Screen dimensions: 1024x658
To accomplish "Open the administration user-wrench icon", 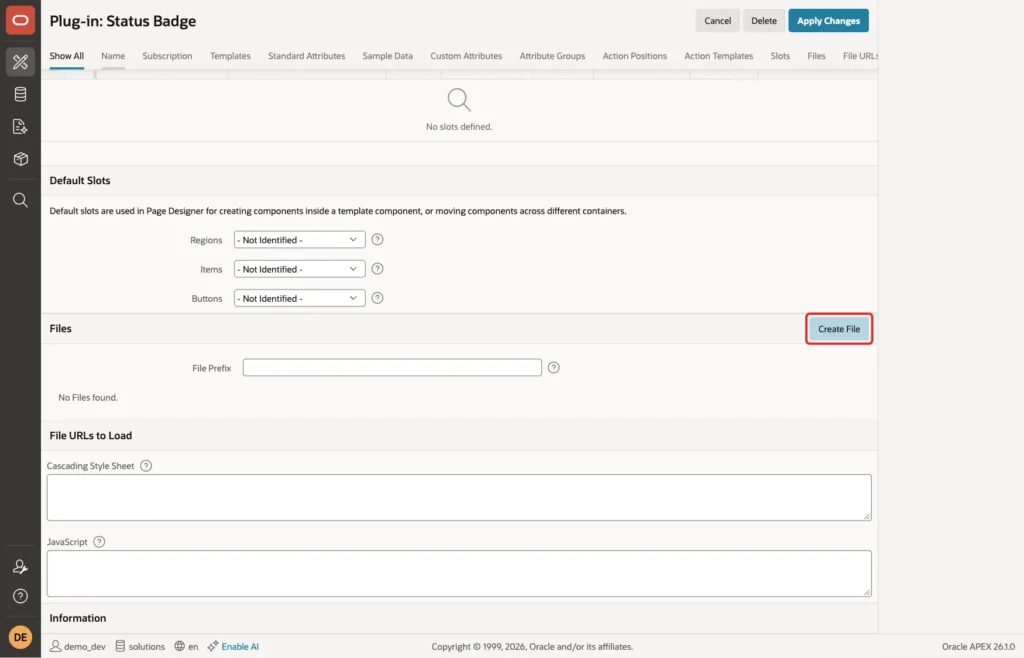I will pyautogui.click(x=20, y=567).
